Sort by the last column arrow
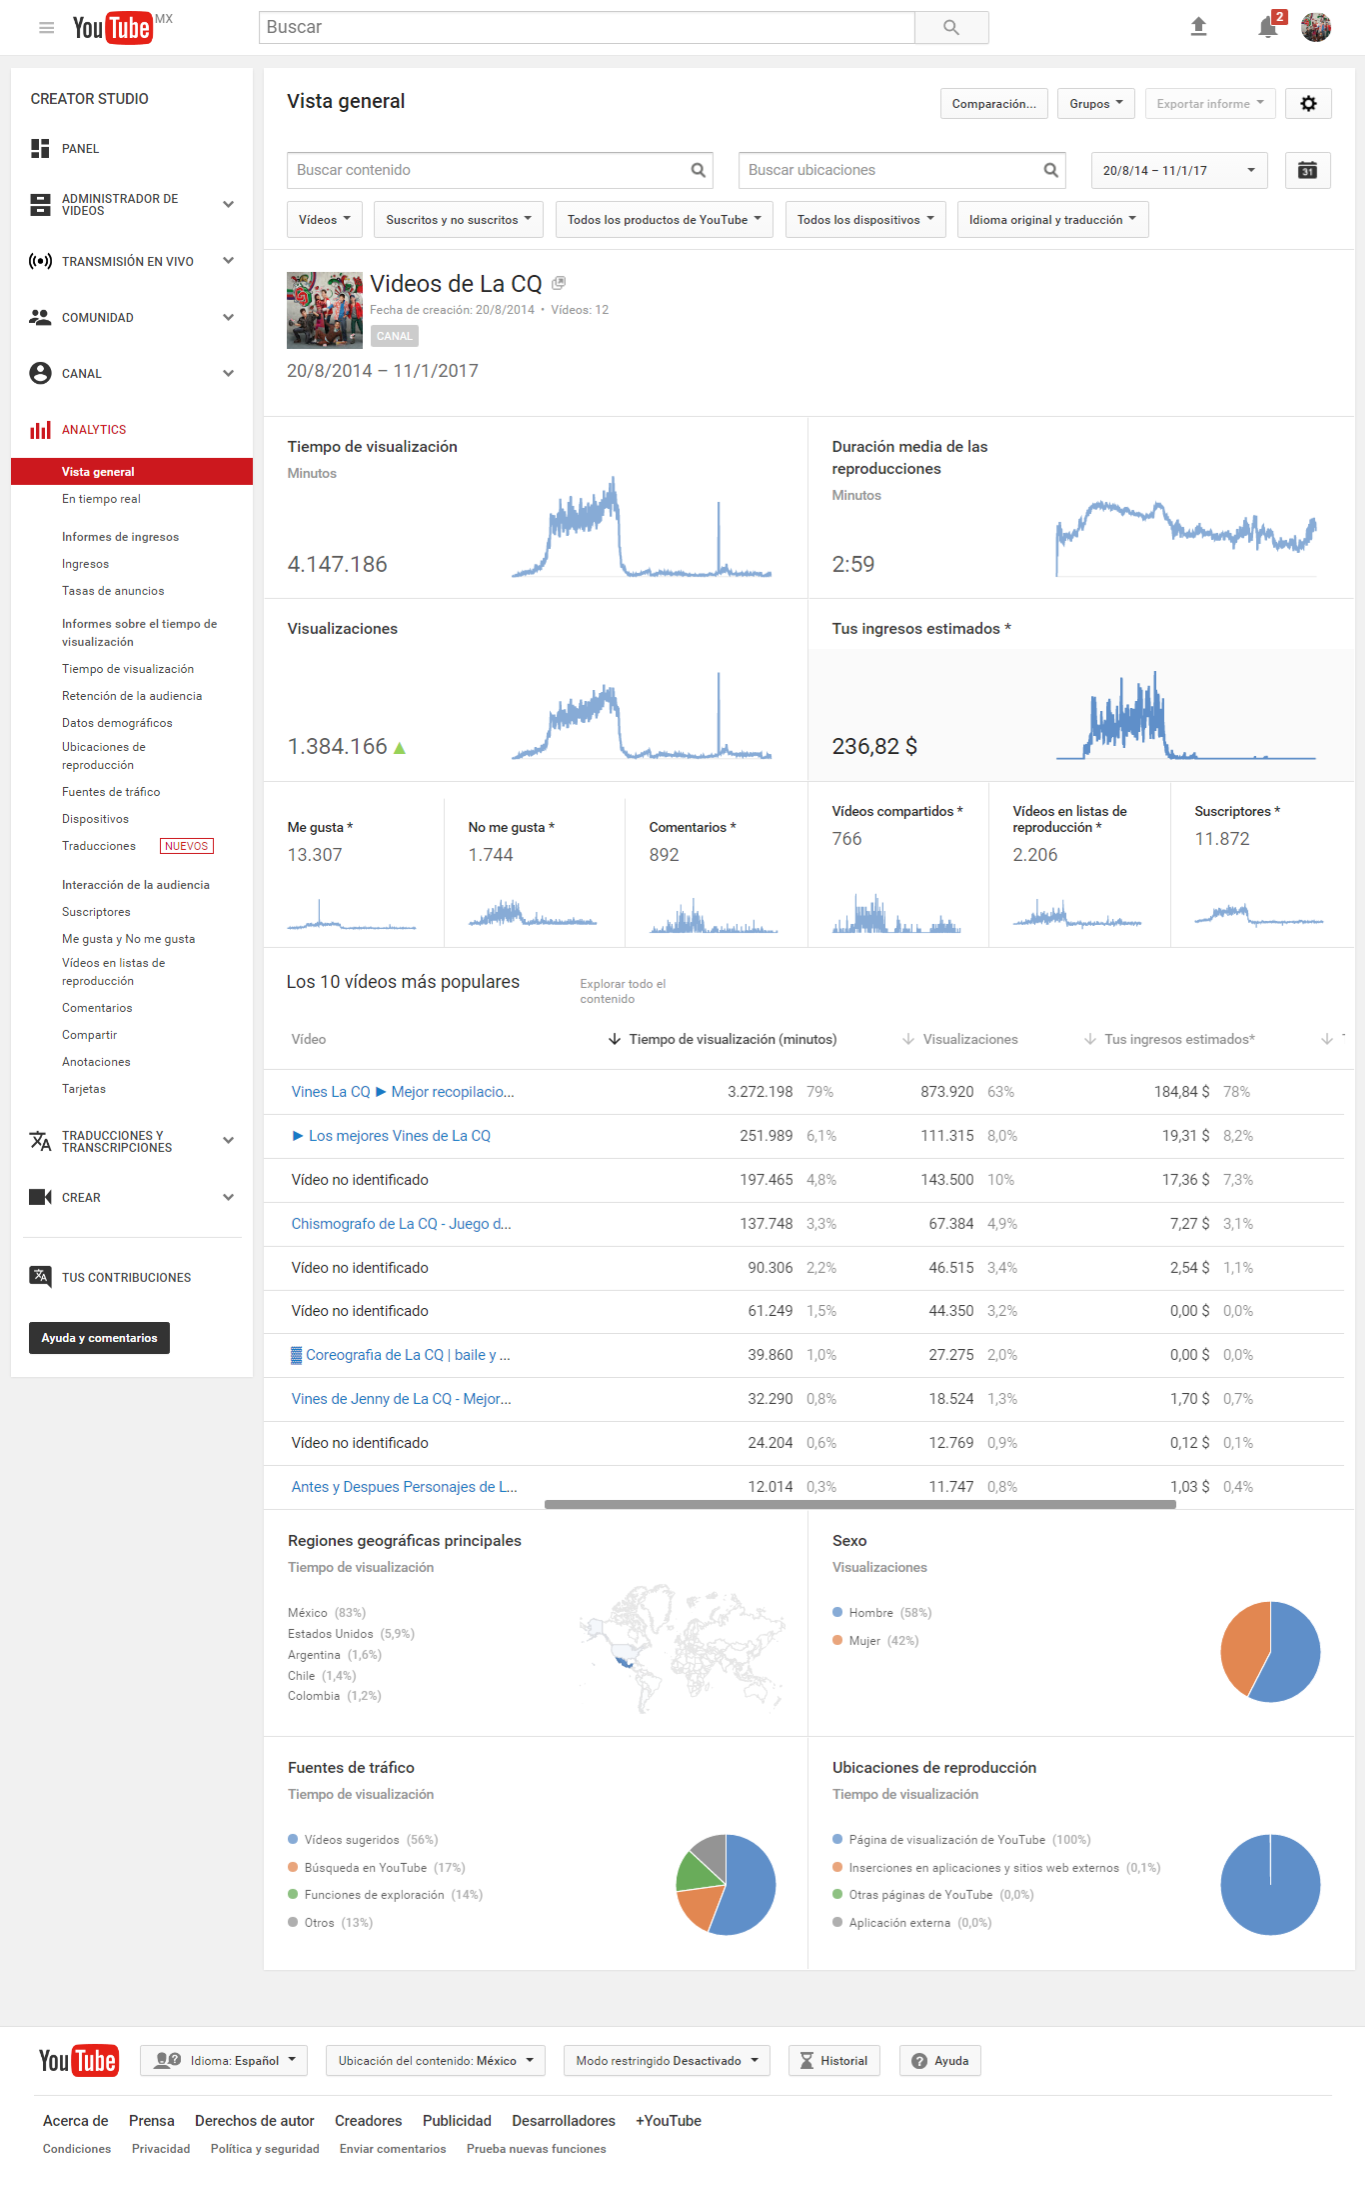Viewport: 1366px width, 2191px height. (x=1327, y=1040)
